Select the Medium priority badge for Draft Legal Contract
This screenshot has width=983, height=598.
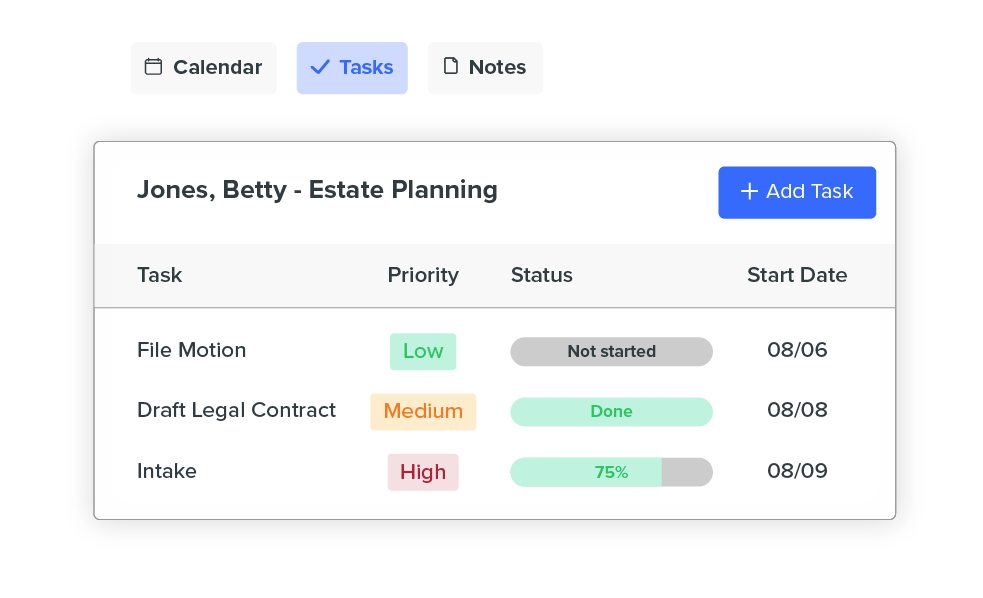(x=422, y=411)
